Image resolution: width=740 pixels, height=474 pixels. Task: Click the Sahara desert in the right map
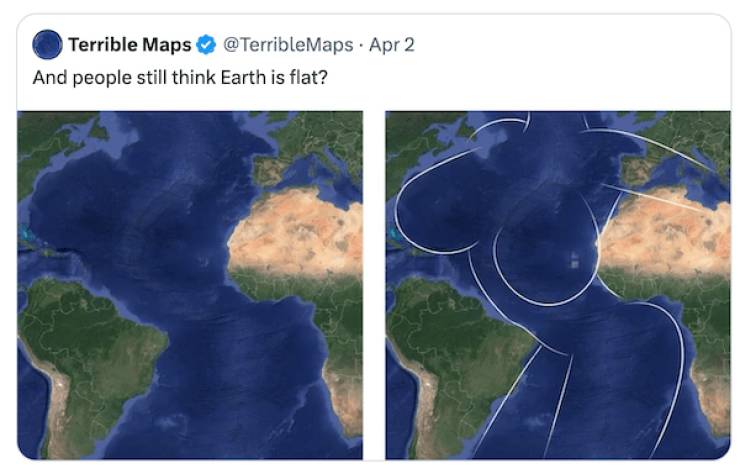click(670, 235)
